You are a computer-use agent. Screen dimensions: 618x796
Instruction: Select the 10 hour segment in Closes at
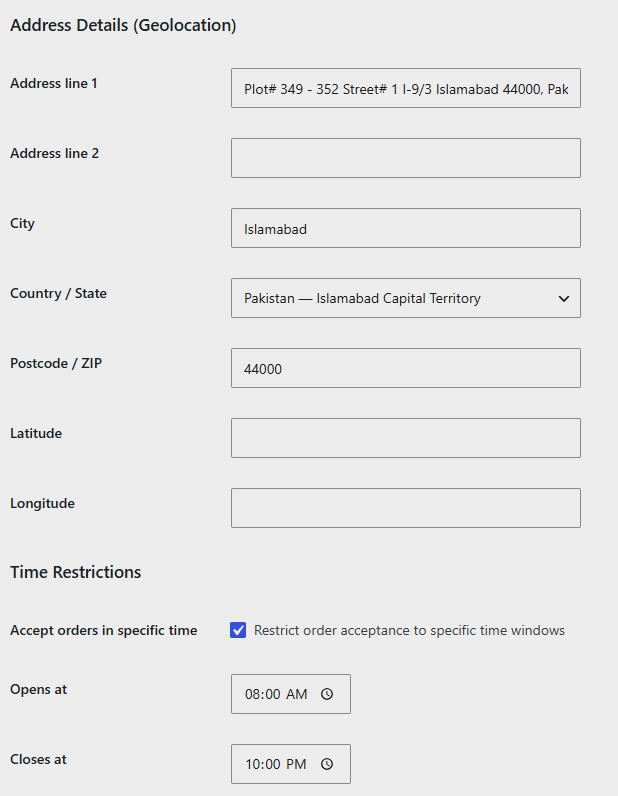(x=252, y=764)
